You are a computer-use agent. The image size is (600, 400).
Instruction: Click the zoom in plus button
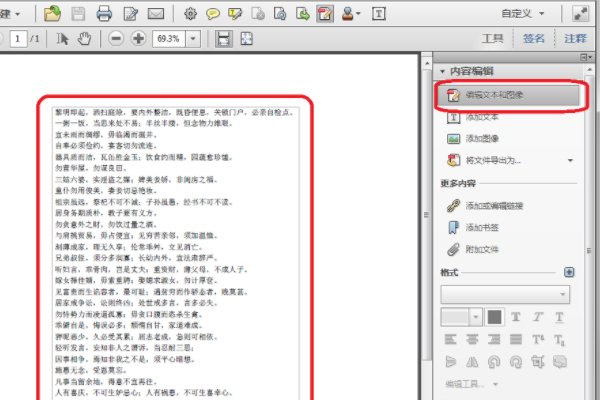click(138, 38)
